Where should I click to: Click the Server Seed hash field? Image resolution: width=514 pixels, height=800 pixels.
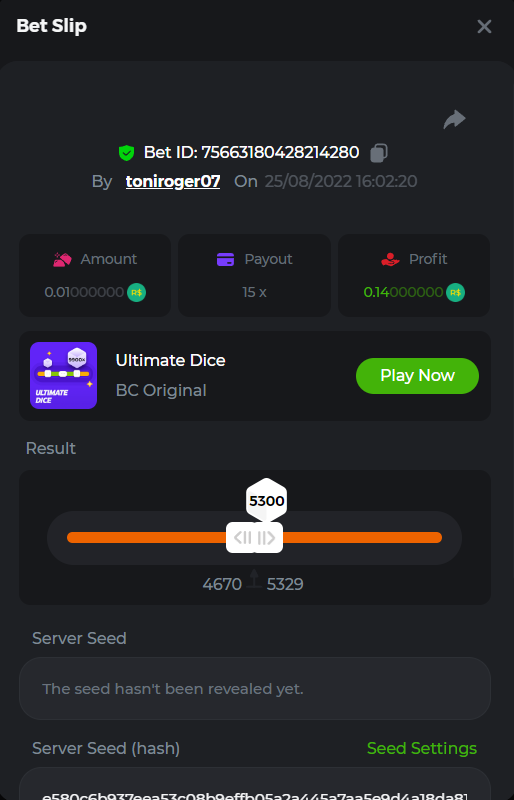coord(255,784)
